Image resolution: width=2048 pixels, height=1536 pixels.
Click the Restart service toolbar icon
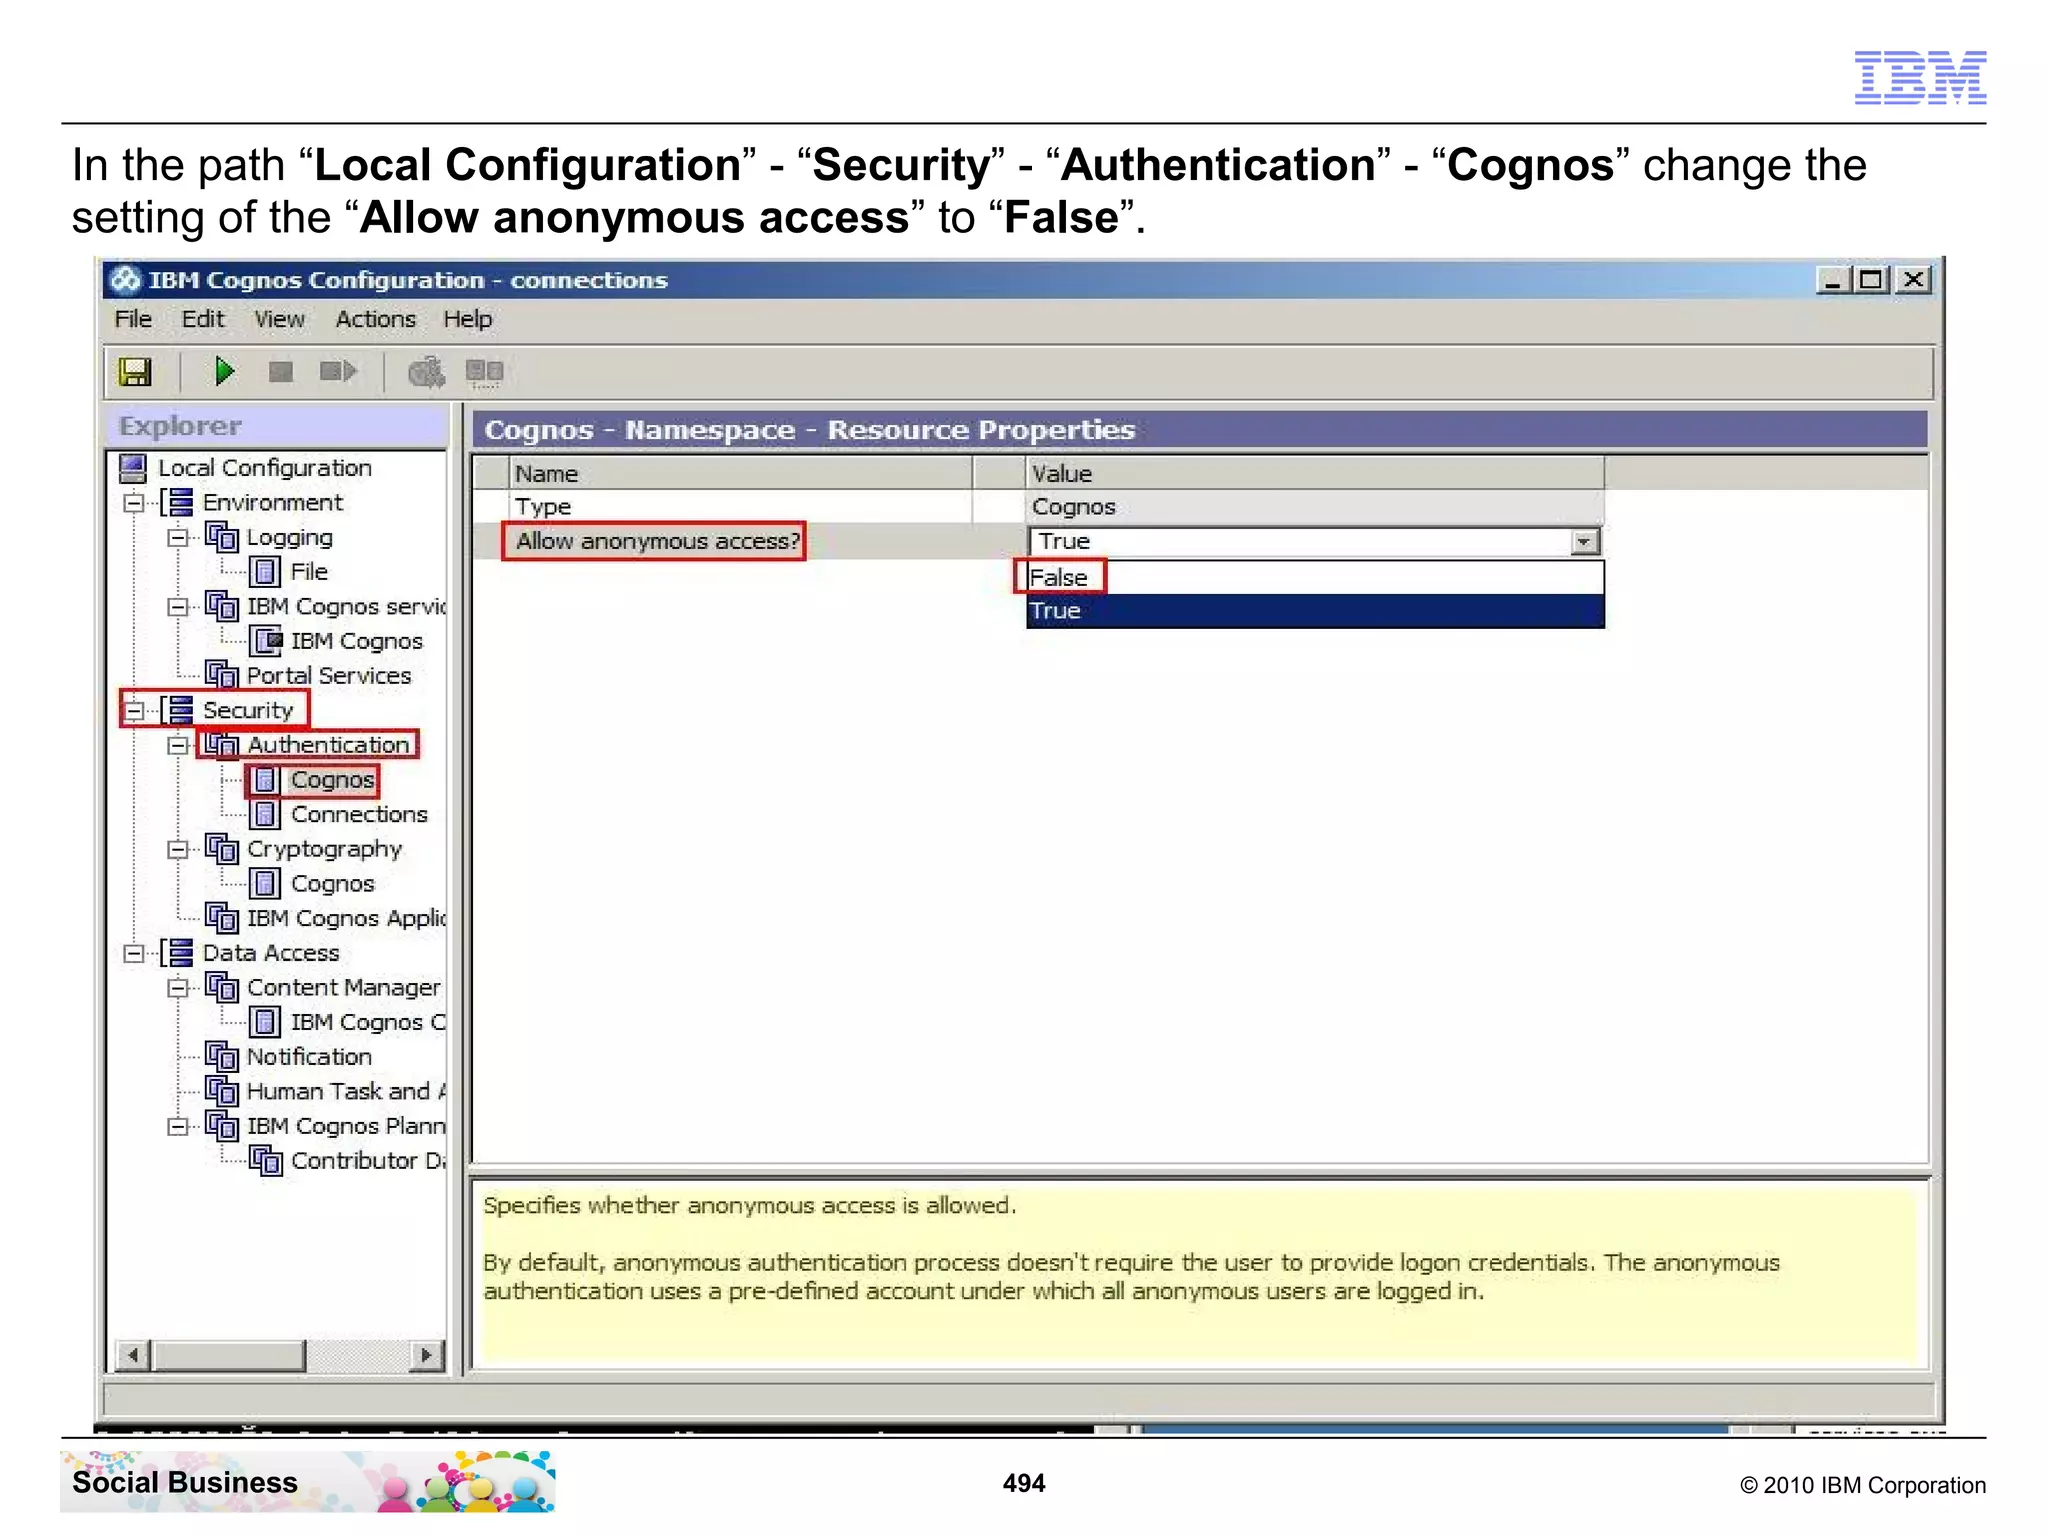[x=338, y=372]
